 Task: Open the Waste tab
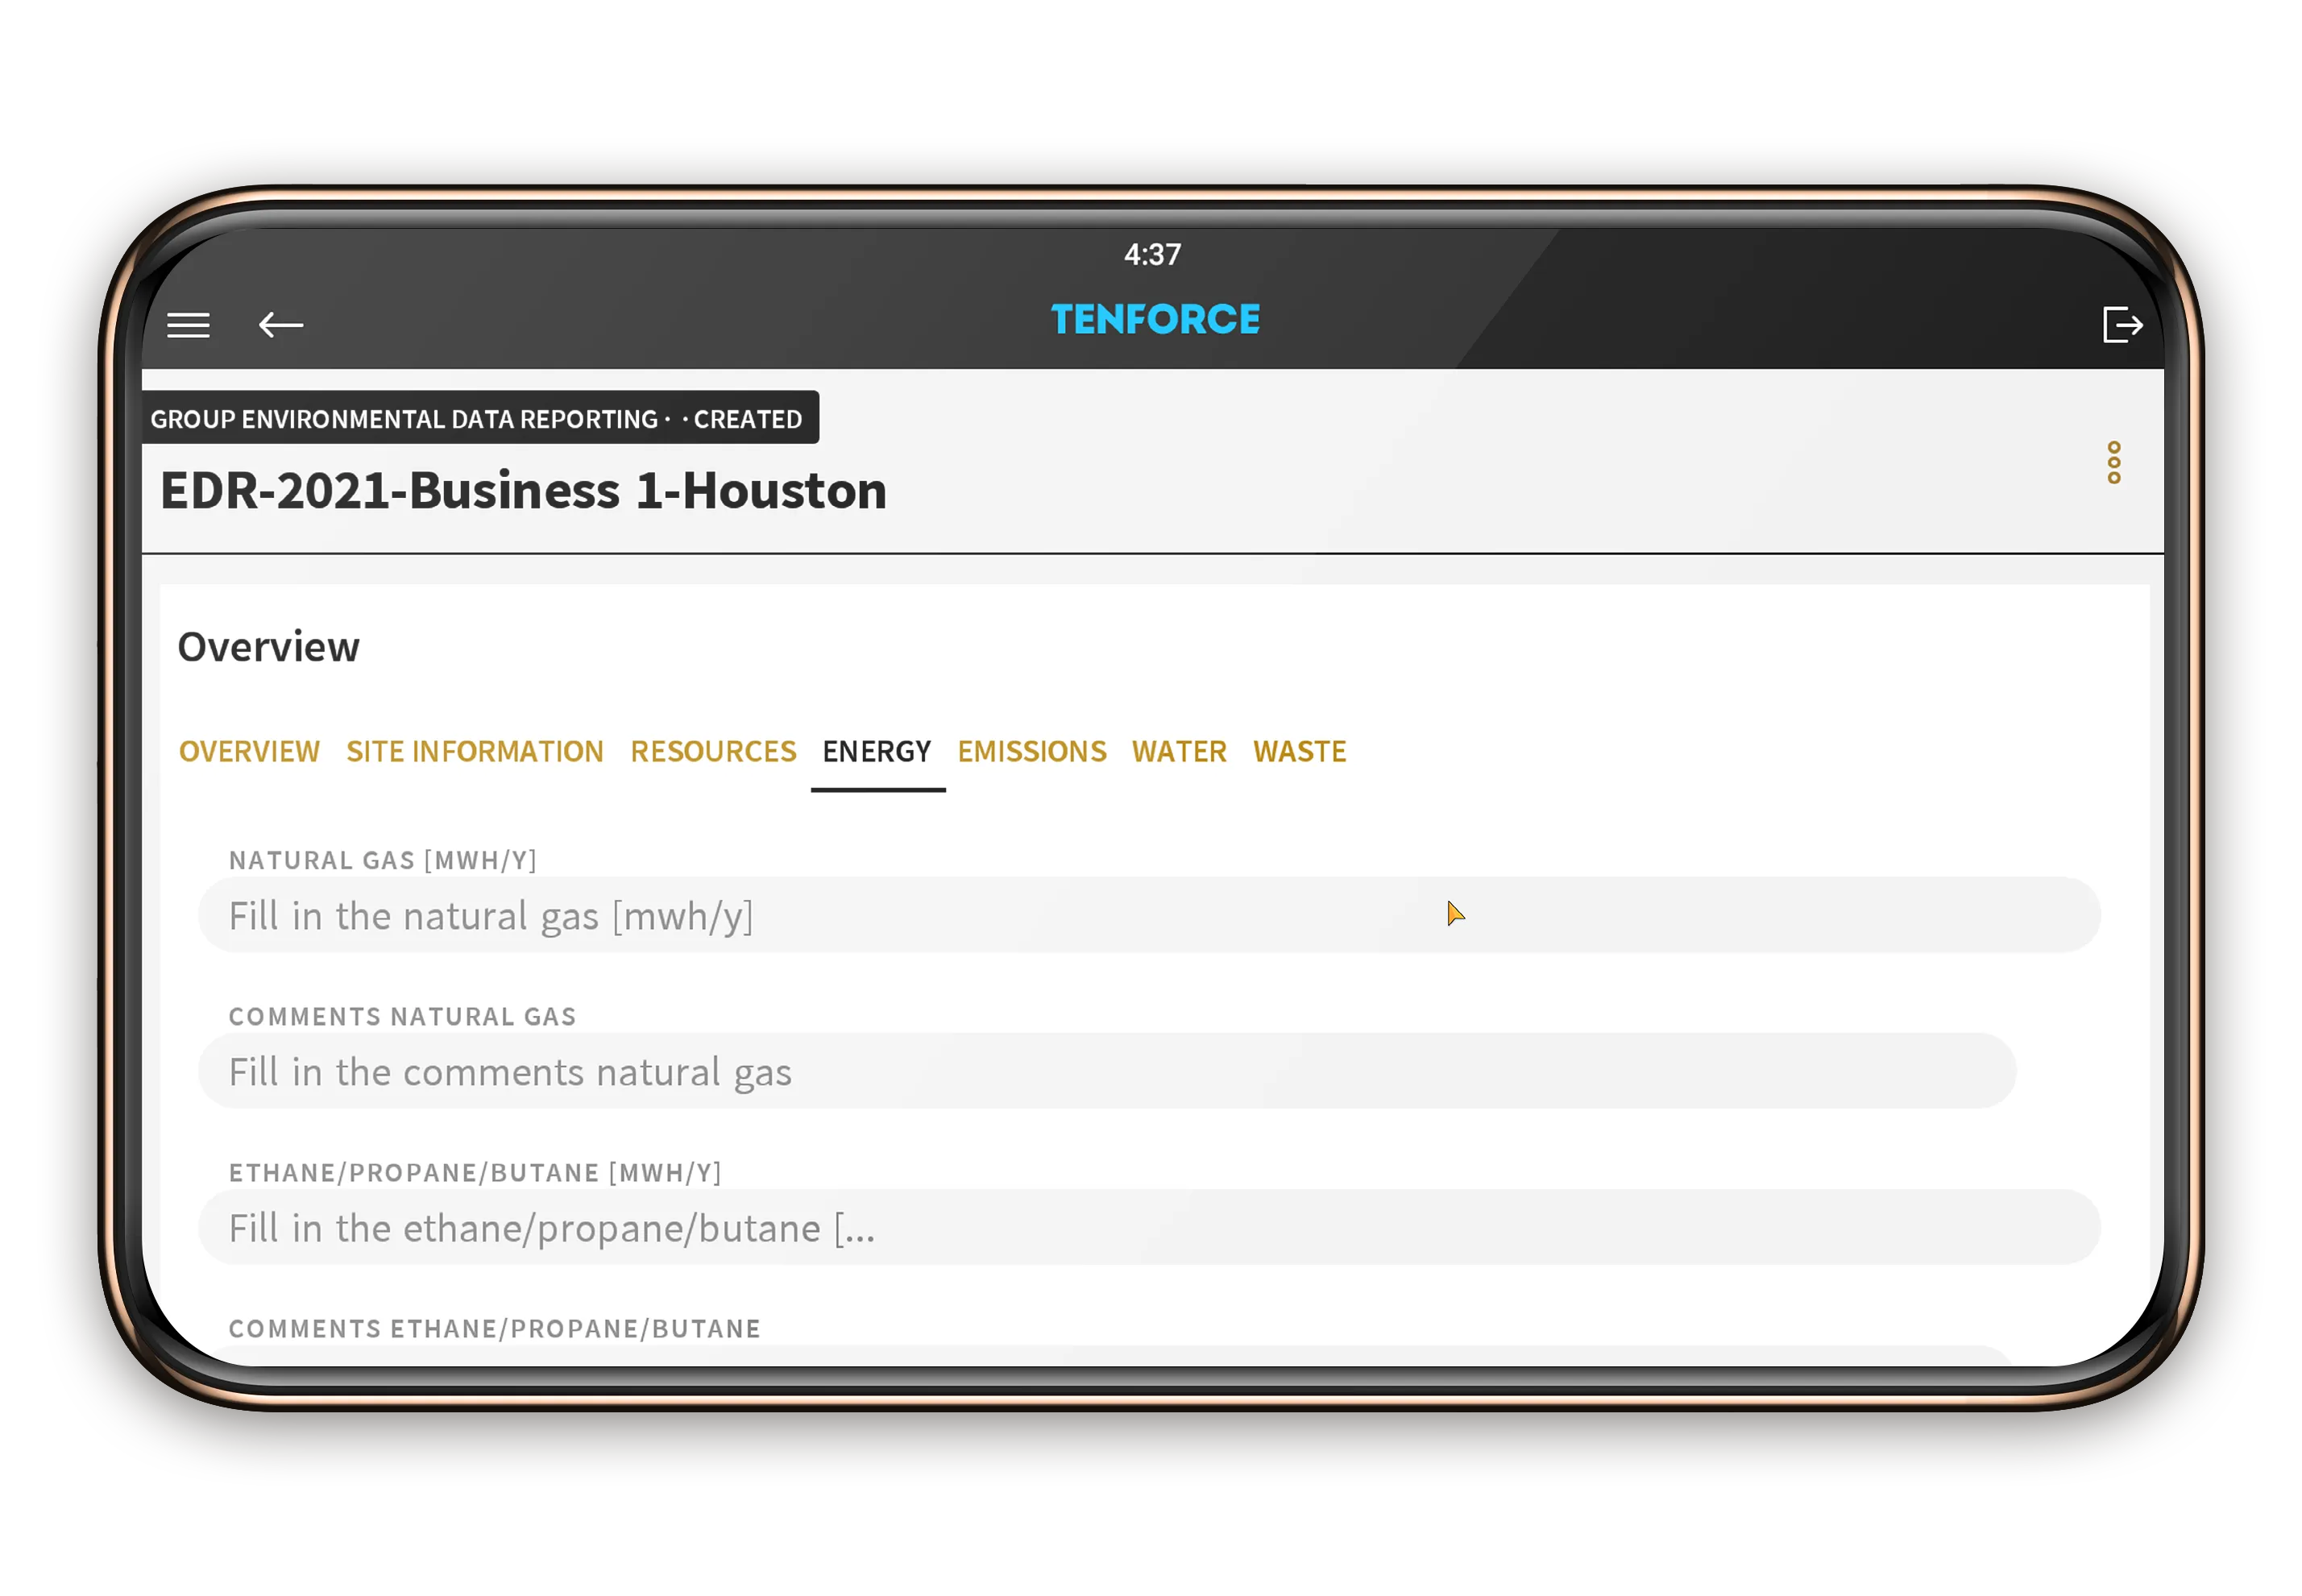click(1299, 751)
